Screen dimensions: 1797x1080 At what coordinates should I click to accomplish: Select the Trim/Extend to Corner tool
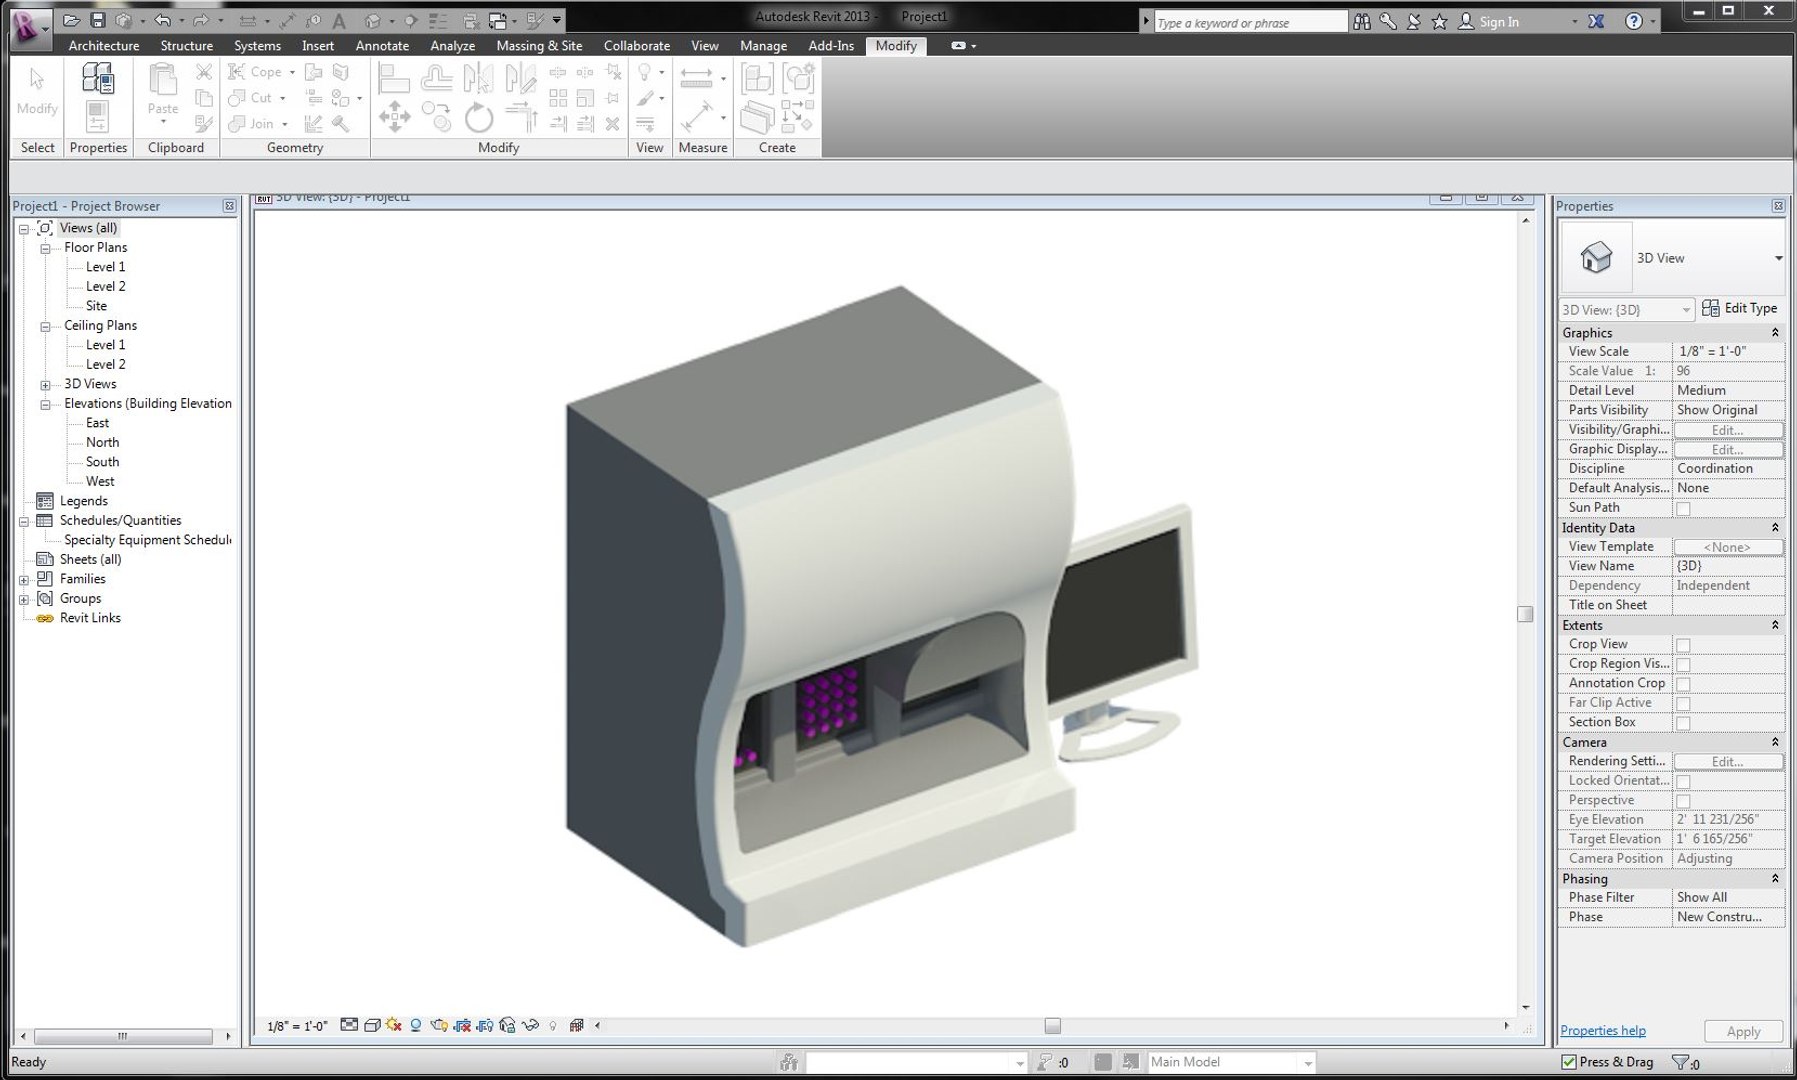521,117
